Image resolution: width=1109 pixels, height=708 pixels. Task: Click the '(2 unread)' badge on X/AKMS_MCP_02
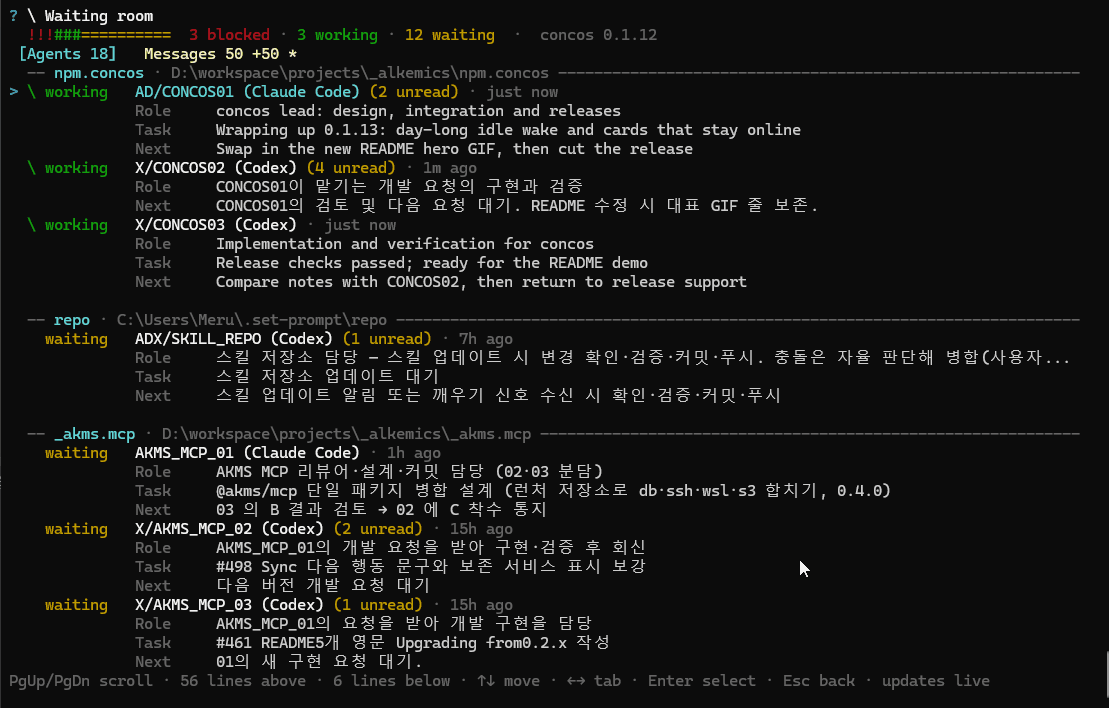[378, 529]
